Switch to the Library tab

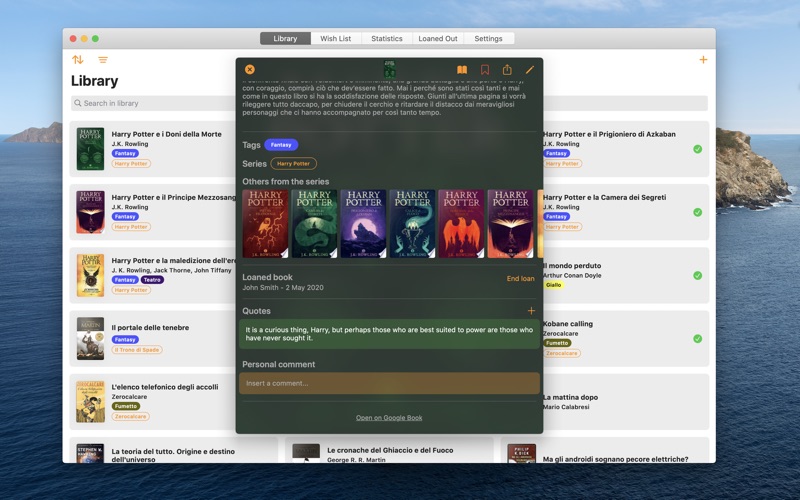click(x=285, y=38)
